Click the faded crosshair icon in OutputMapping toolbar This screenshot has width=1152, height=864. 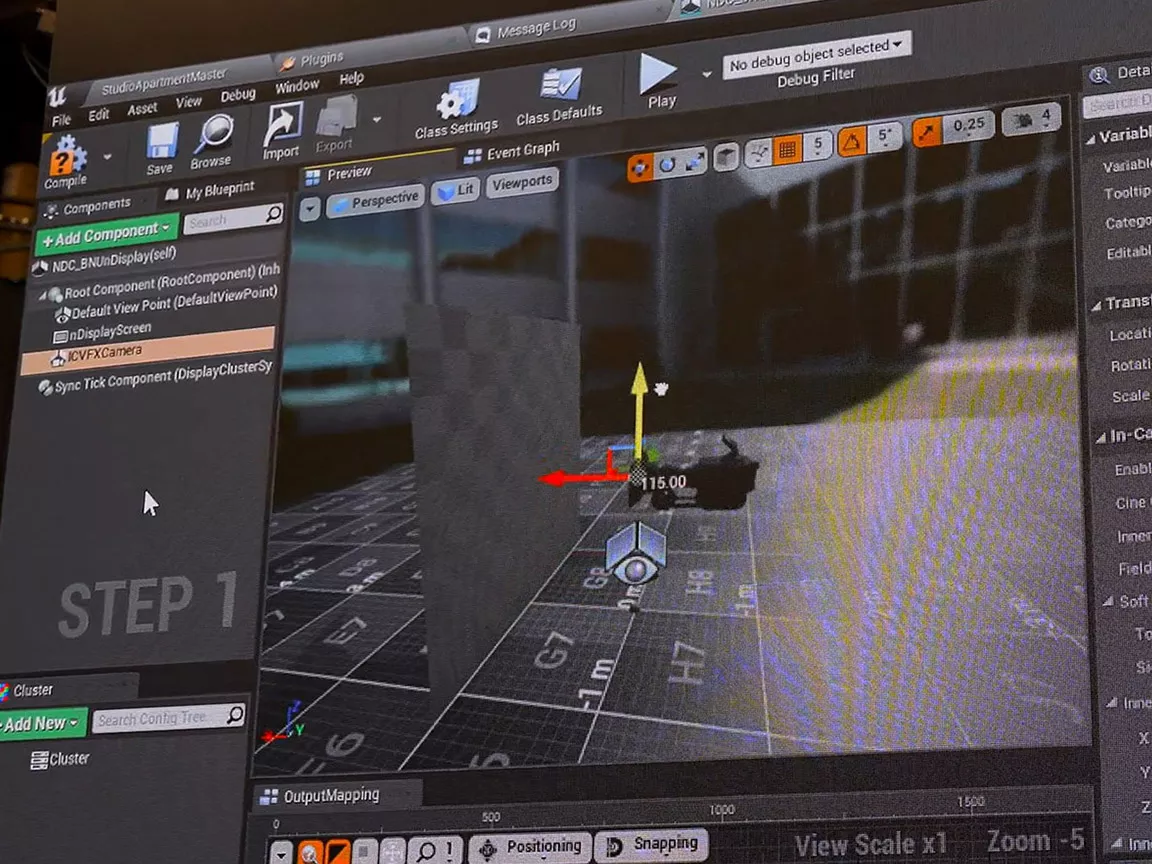(393, 851)
